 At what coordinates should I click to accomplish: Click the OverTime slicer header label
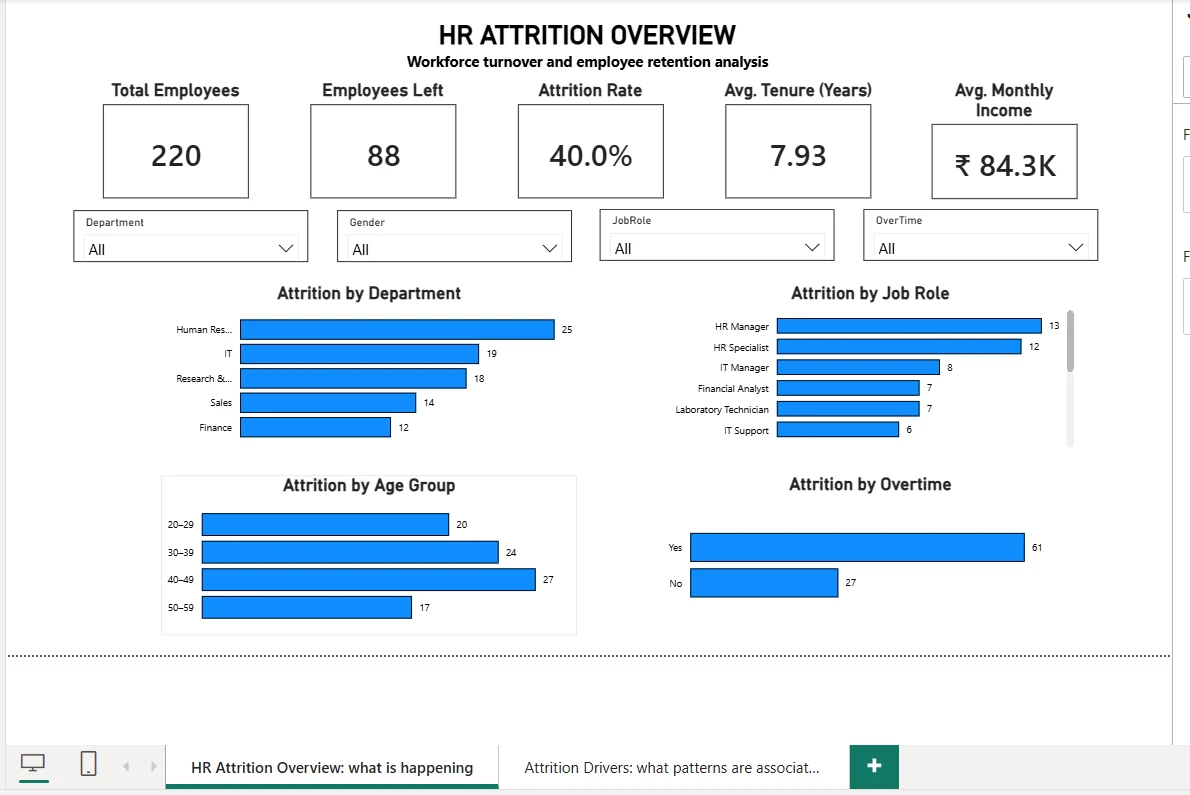[899, 220]
